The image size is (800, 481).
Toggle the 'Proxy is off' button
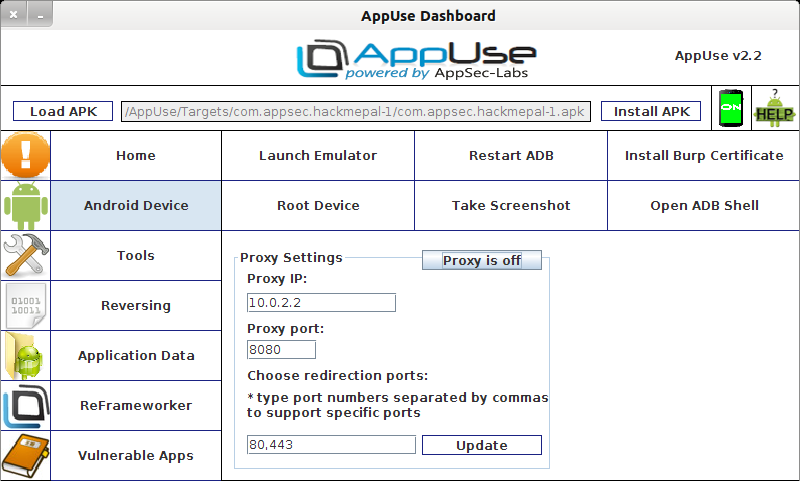coord(482,260)
